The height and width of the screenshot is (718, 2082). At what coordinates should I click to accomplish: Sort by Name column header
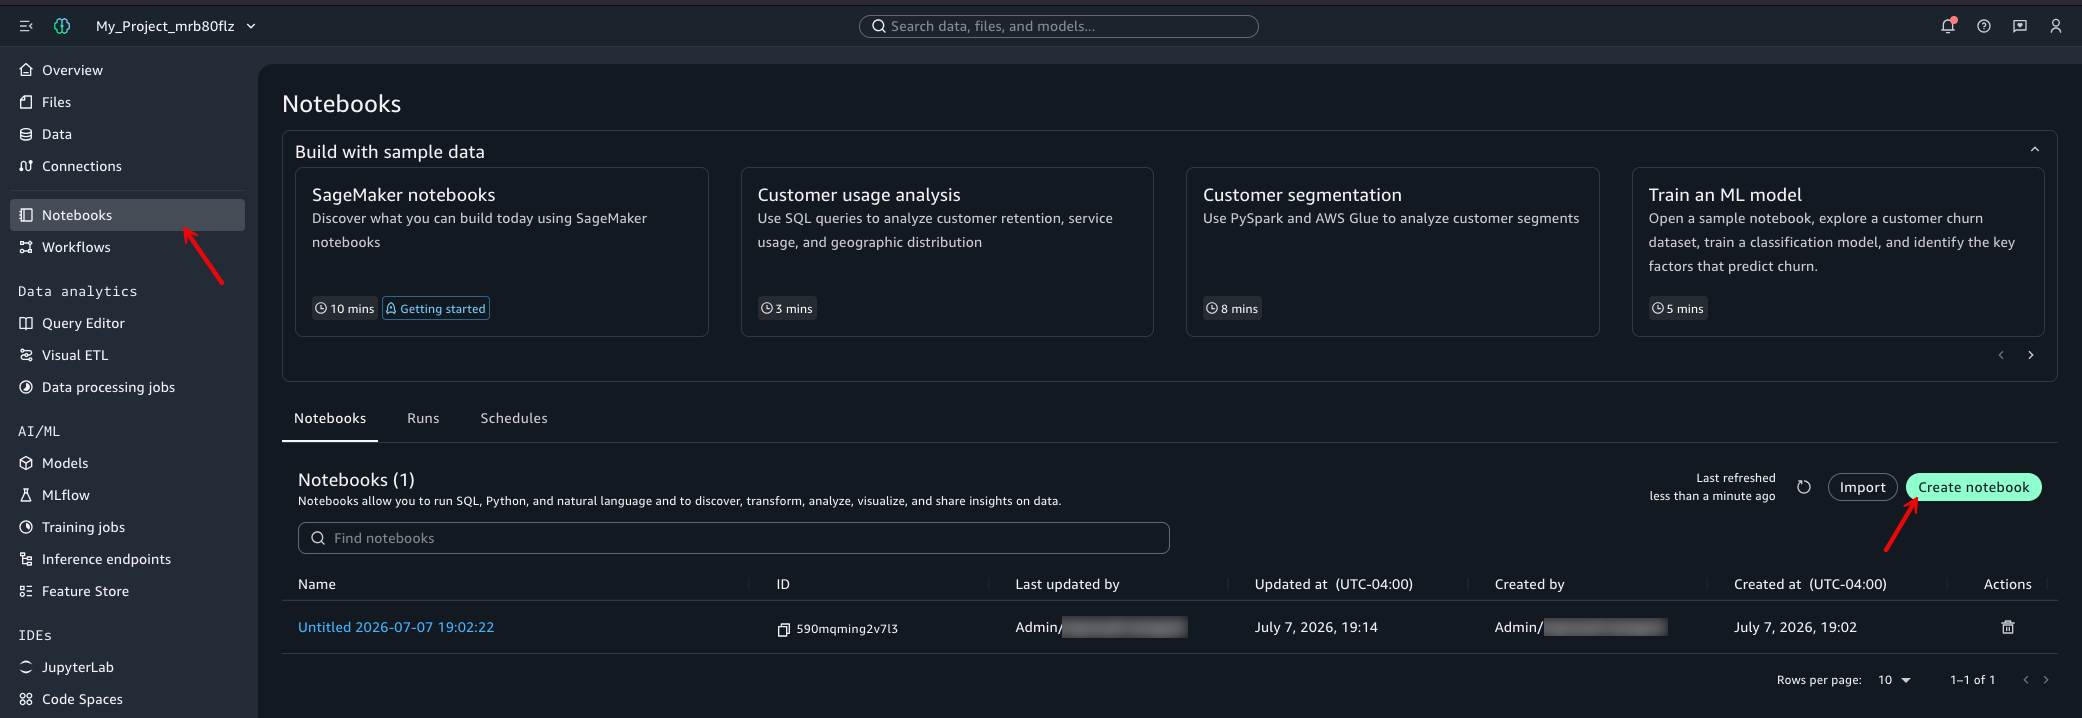(x=317, y=584)
